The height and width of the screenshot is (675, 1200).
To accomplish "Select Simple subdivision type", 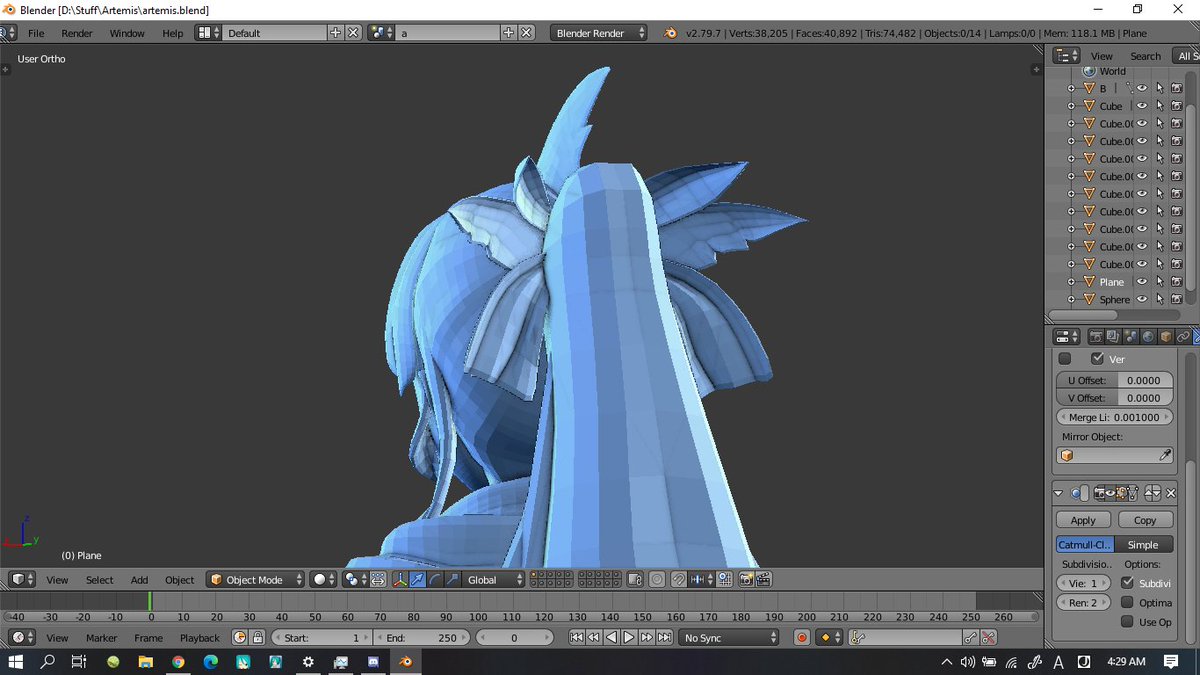I will tap(1143, 545).
